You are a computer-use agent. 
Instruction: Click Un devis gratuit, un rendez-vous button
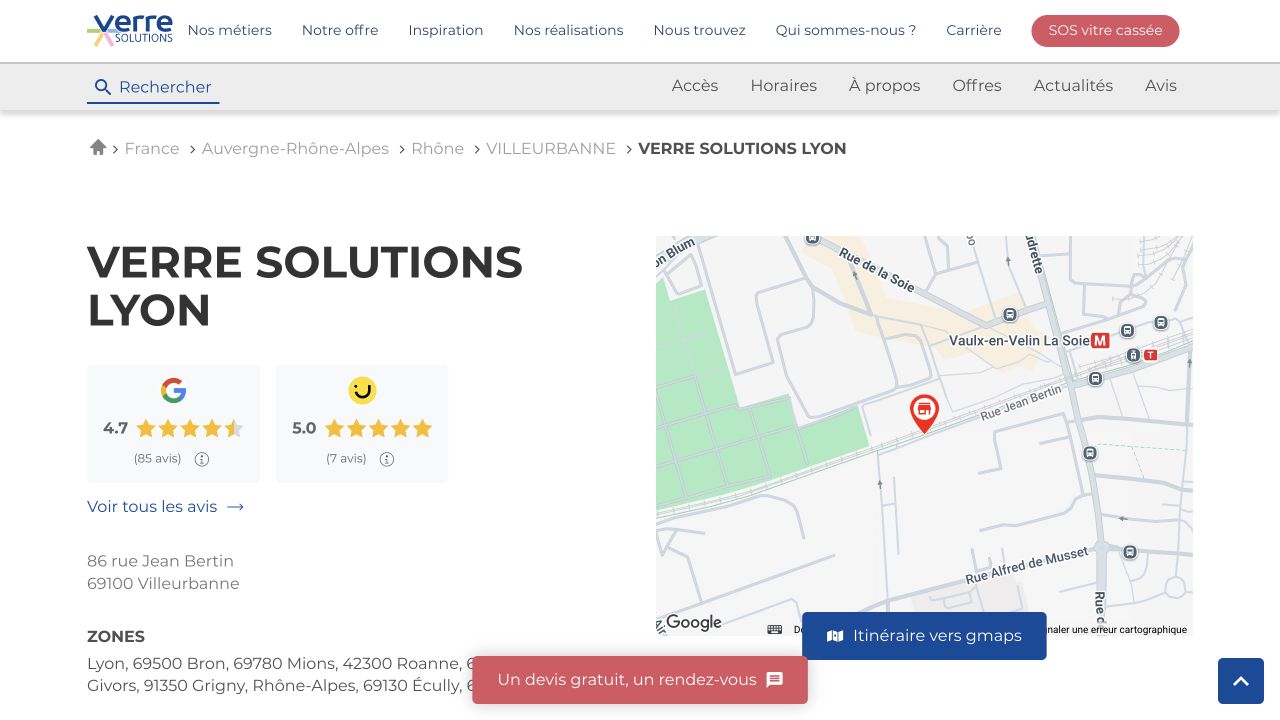click(640, 680)
